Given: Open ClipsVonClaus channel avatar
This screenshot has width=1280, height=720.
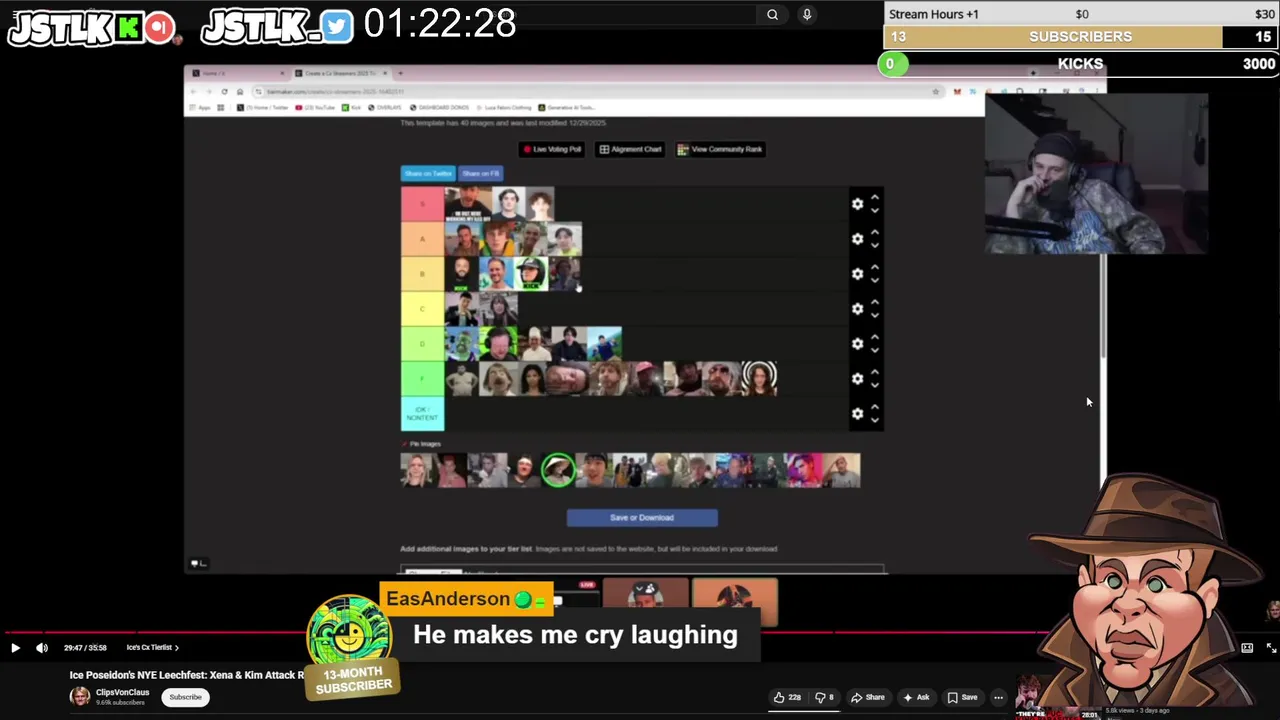Looking at the screenshot, I should pos(79,697).
